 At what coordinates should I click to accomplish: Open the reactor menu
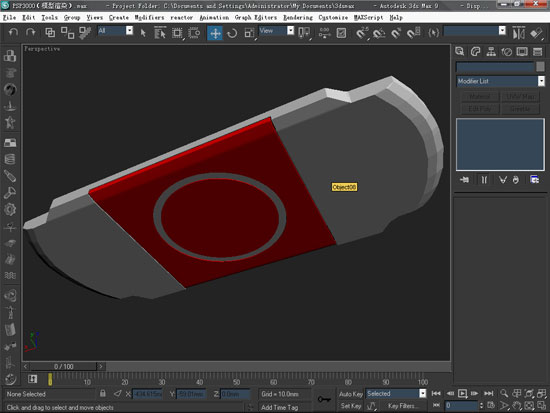point(181,17)
